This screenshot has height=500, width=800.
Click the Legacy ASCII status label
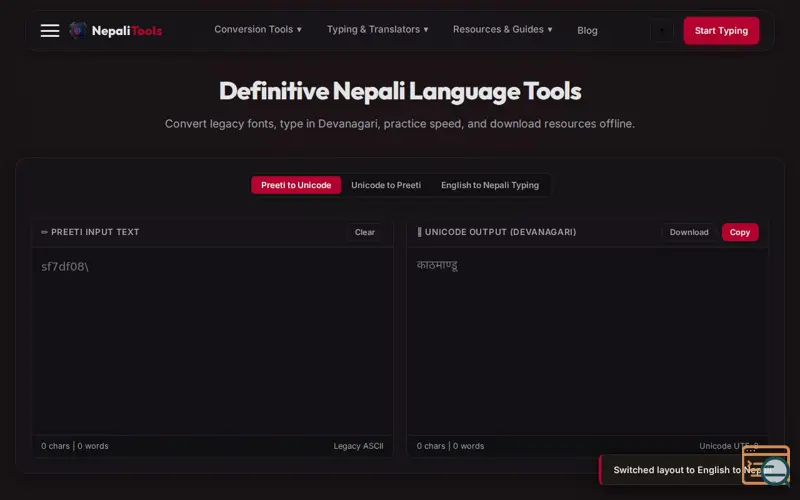click(358, 446)
